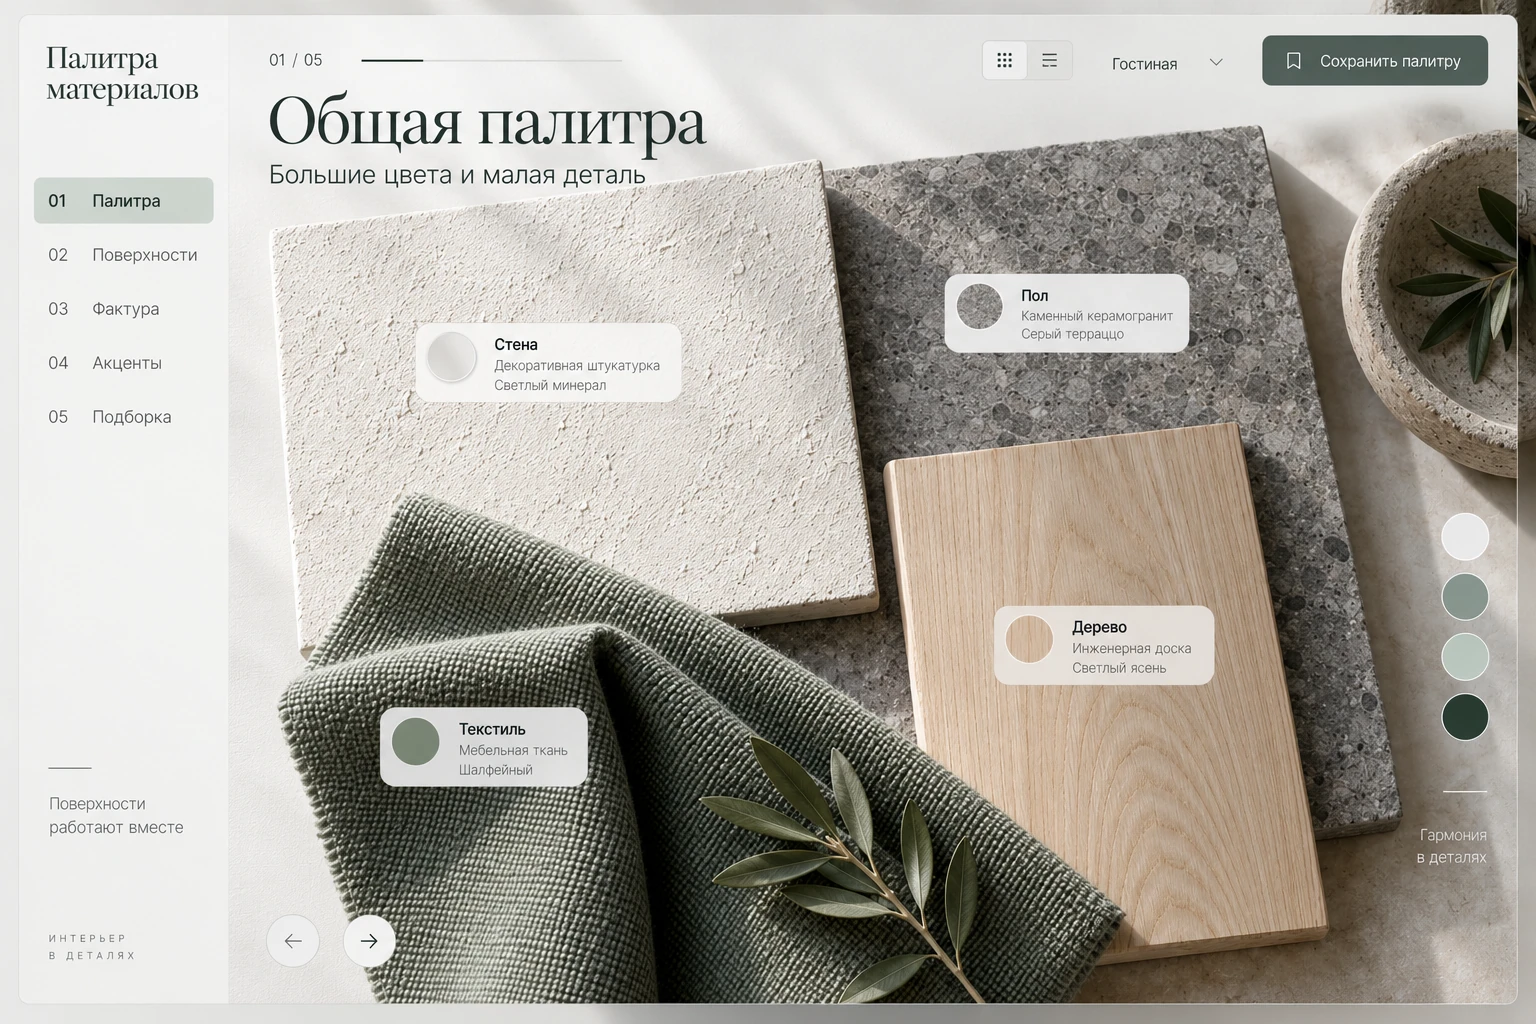Open the Поверхности section
The height and width of the screenshot is (1024, 1536).
pyautogui.click(x=124, y=255)
